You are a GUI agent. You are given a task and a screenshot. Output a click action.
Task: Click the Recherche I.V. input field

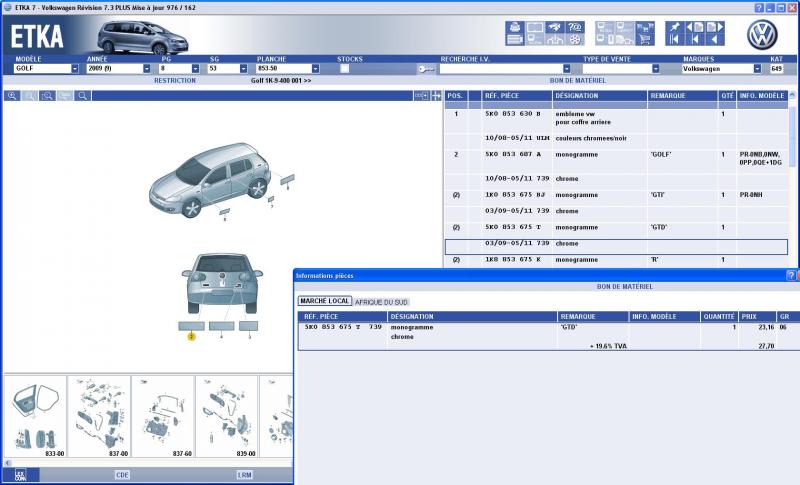pos(501,69)
